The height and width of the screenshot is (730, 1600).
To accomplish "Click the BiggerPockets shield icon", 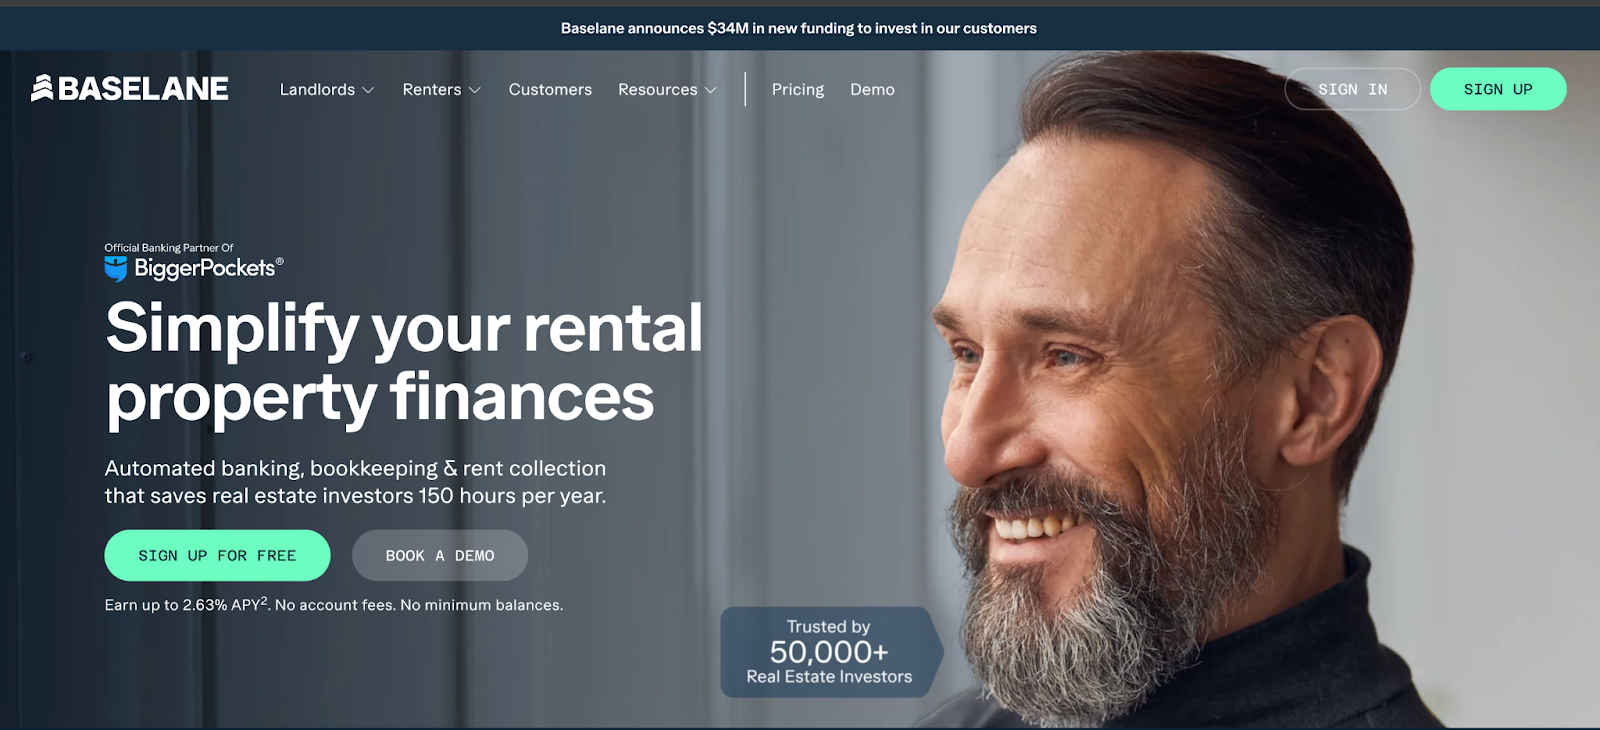I will pos(116,269).
